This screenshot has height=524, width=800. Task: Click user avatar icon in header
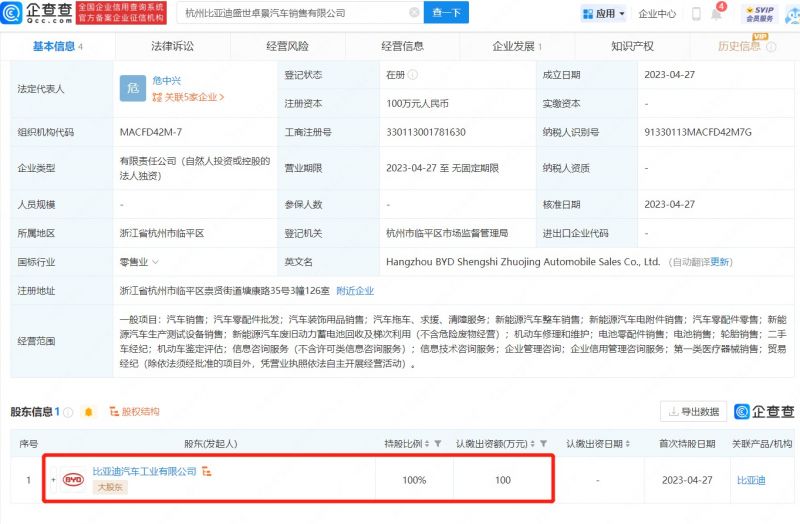pos(793,14)
